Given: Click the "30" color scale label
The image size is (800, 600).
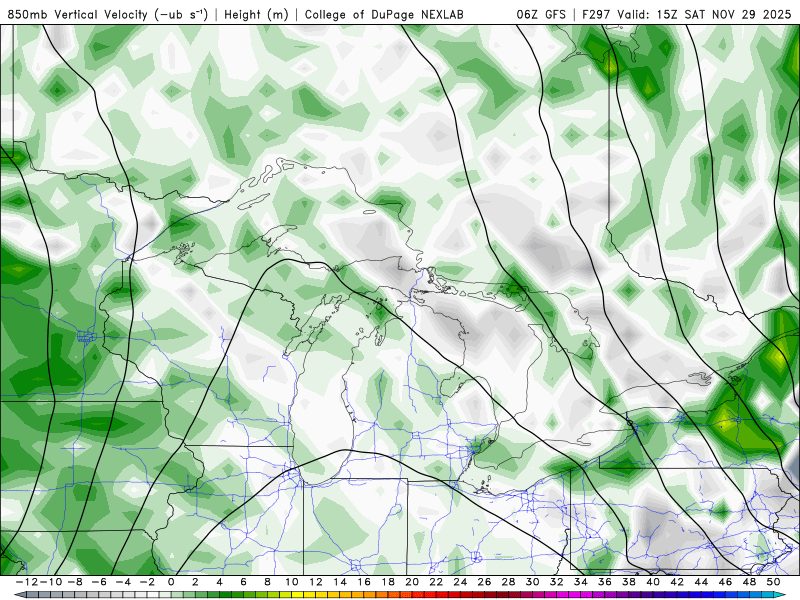Looking at the screenshot, I should (x=533, y=582).
